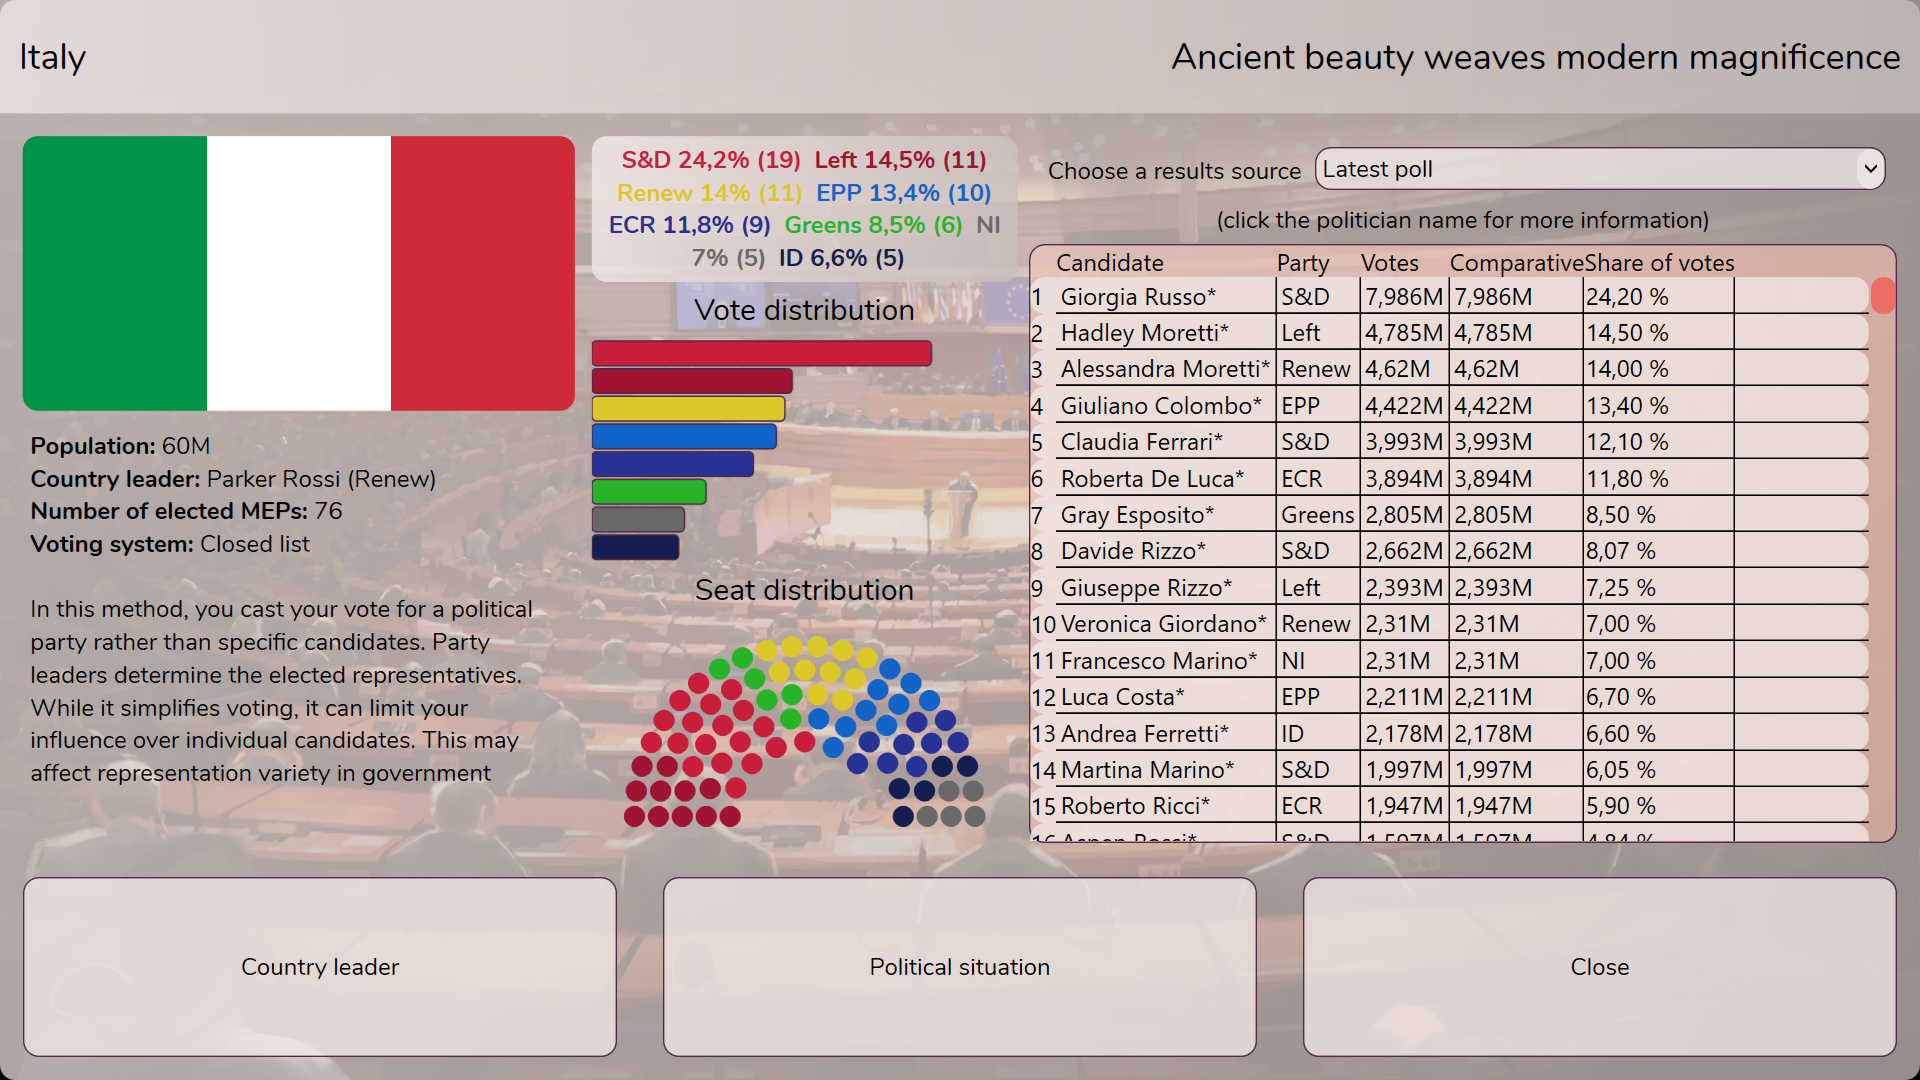Click the blue EPP vote bar
1920x1080 pixels.
(684, 436)
